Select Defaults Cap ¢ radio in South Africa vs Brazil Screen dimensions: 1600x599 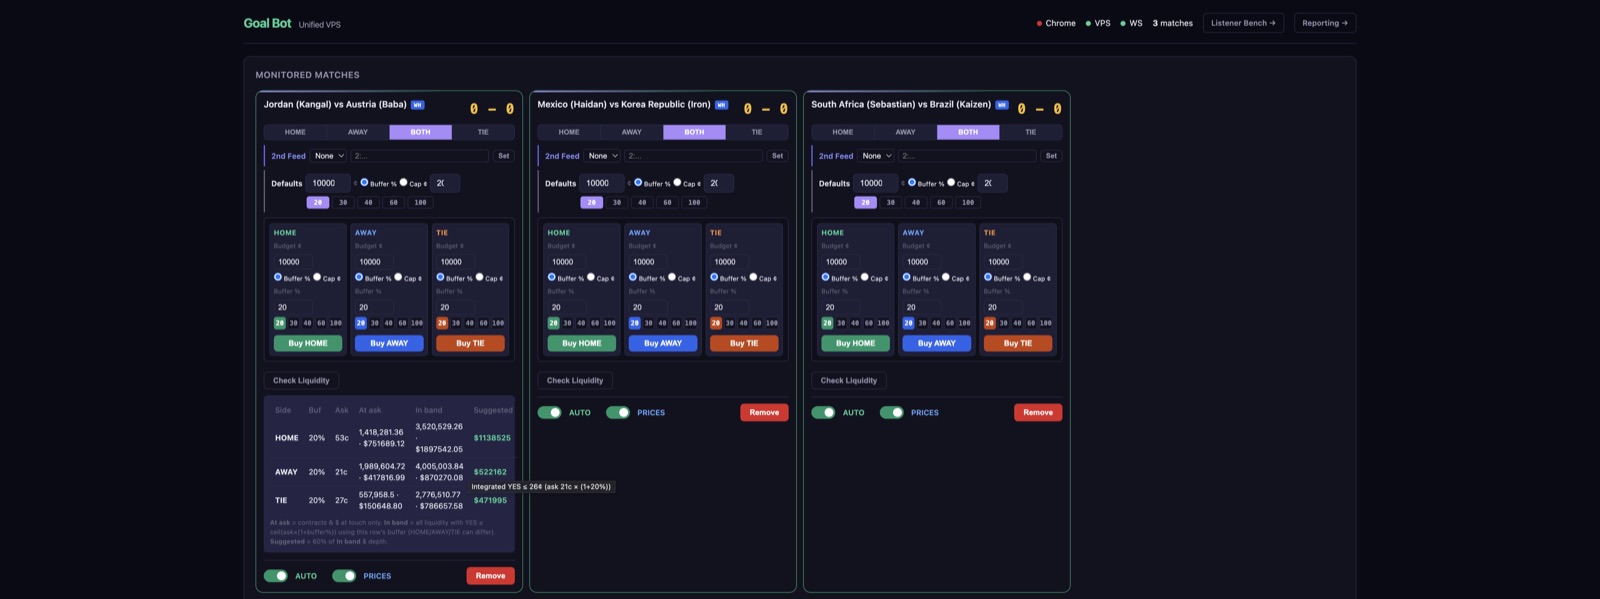[951, 182]
